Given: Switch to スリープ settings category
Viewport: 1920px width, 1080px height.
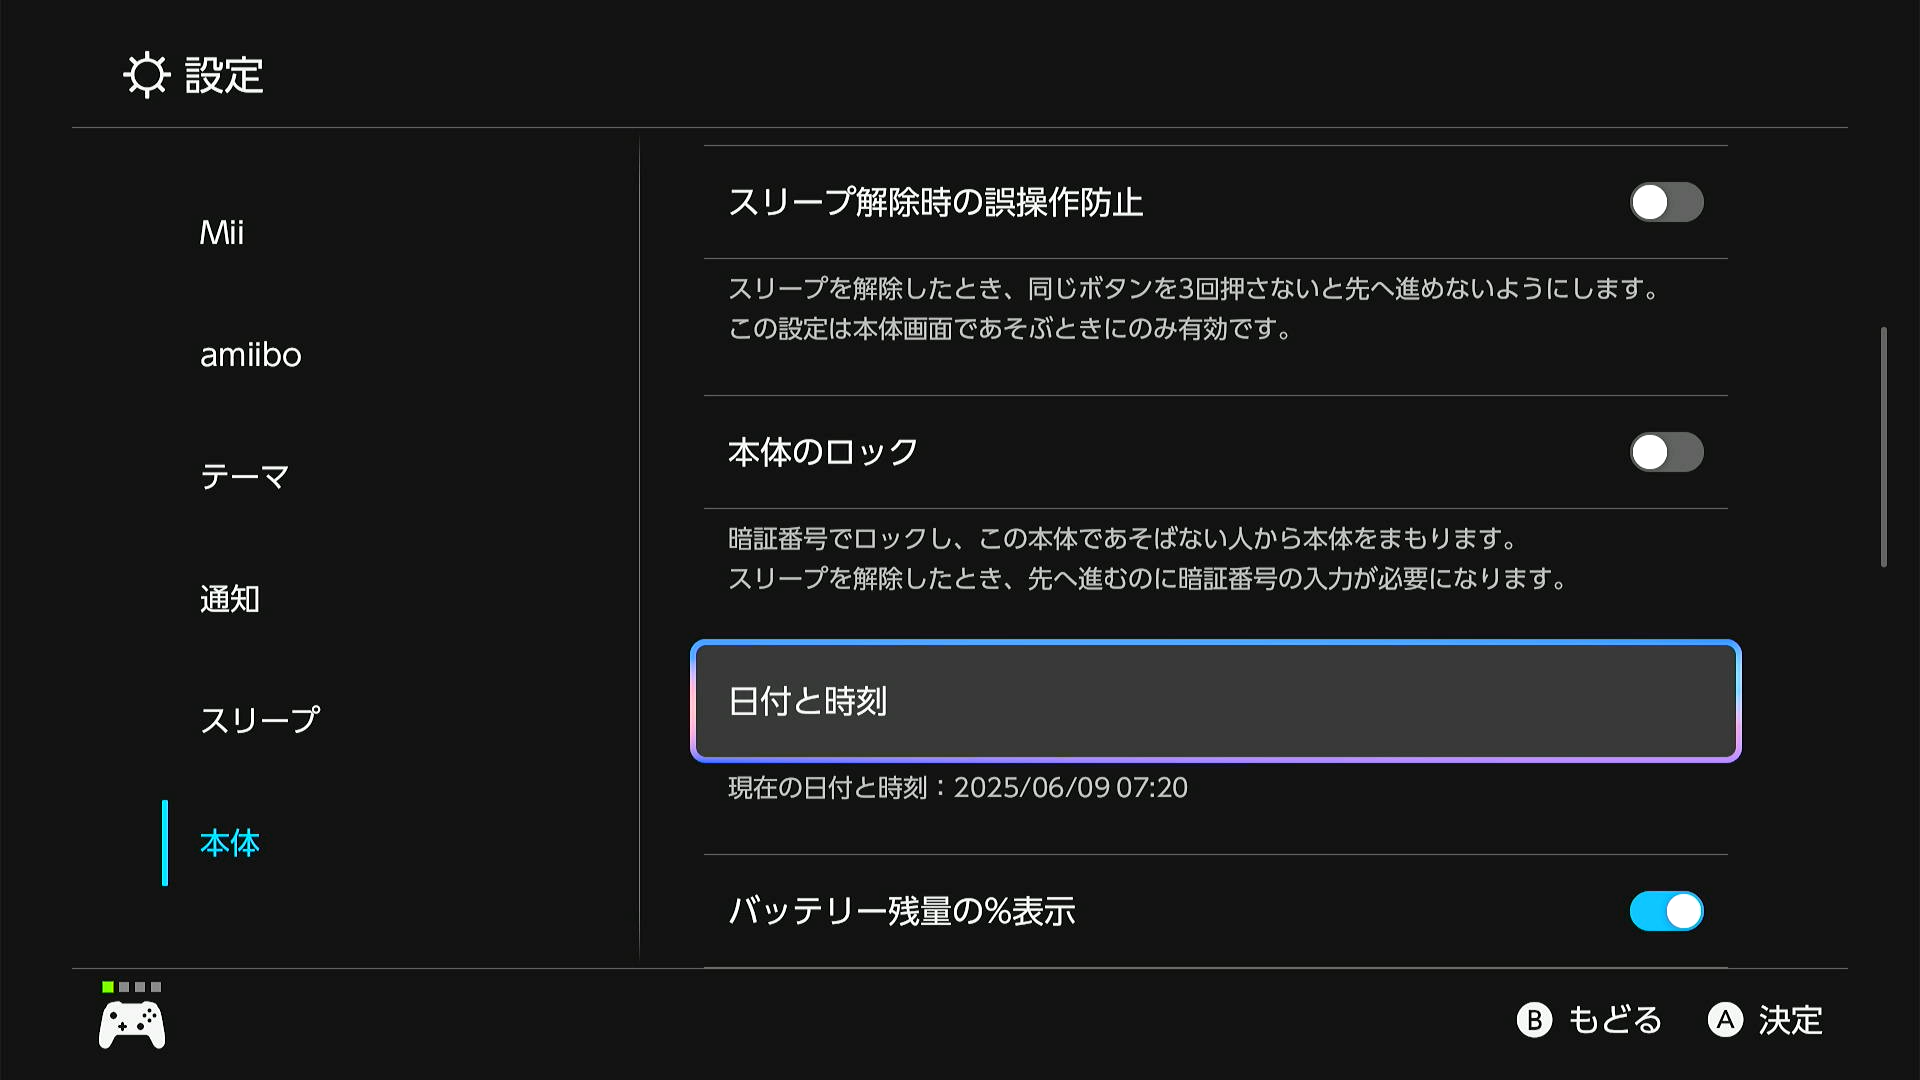Looking at the screenshot, I should 260,720.
